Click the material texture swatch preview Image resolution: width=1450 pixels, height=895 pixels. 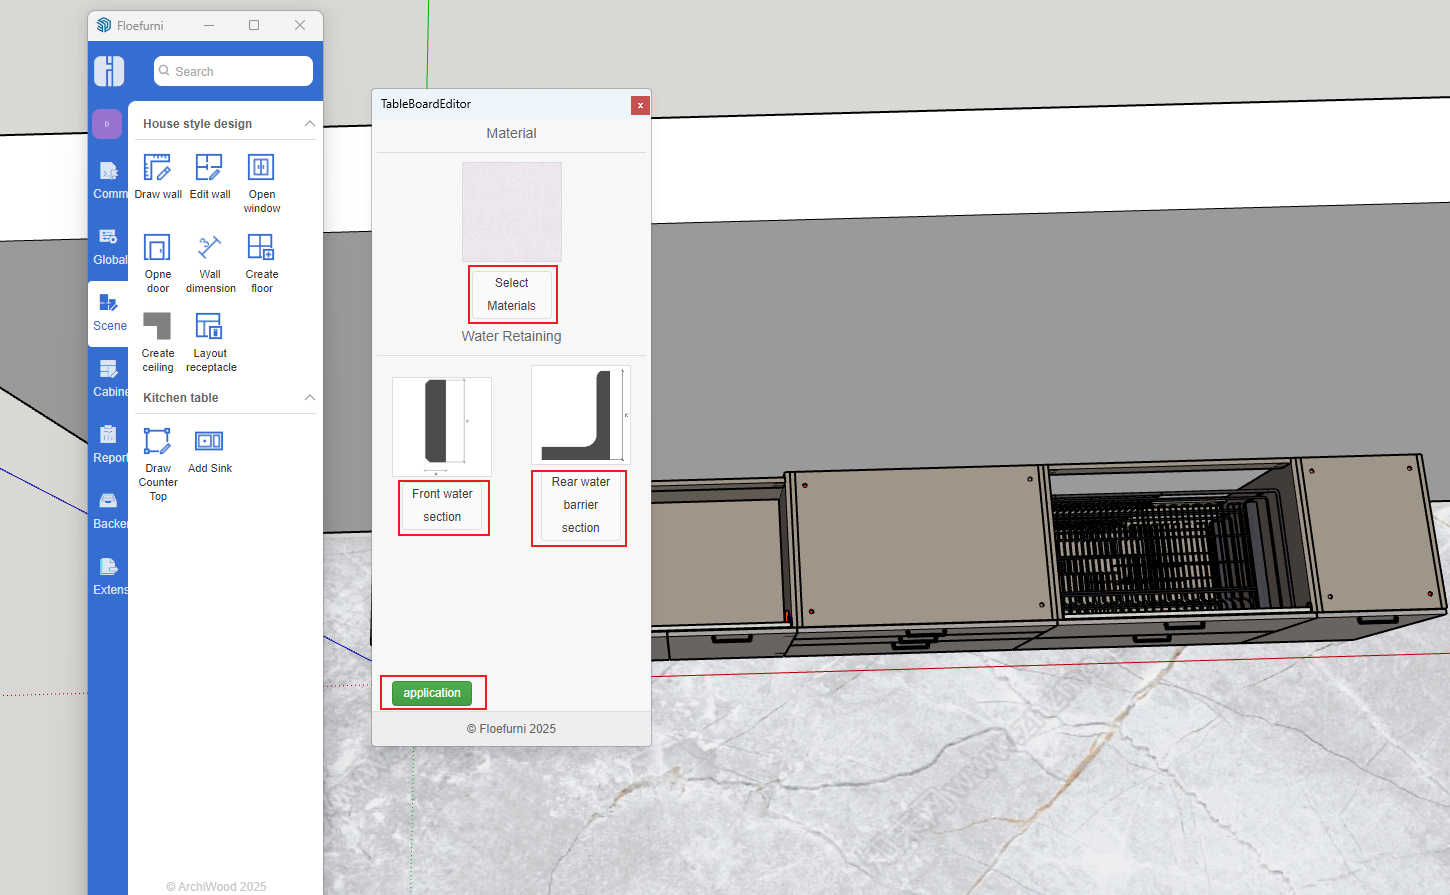tap(511, 212)
